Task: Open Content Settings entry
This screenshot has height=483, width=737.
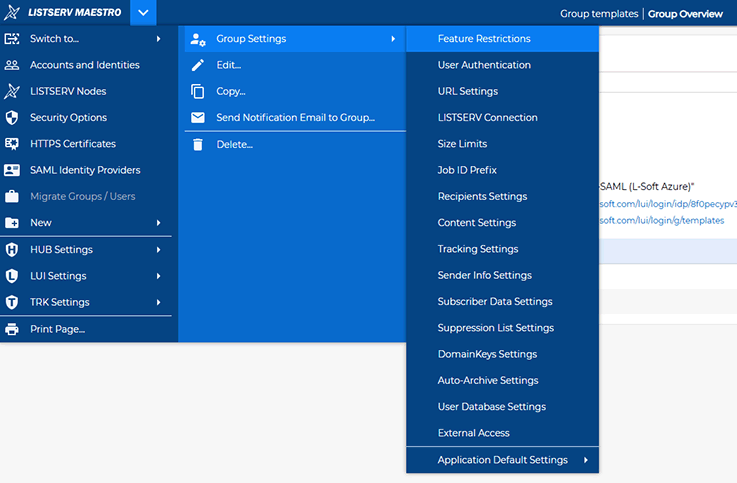Action: click(502, 223)
